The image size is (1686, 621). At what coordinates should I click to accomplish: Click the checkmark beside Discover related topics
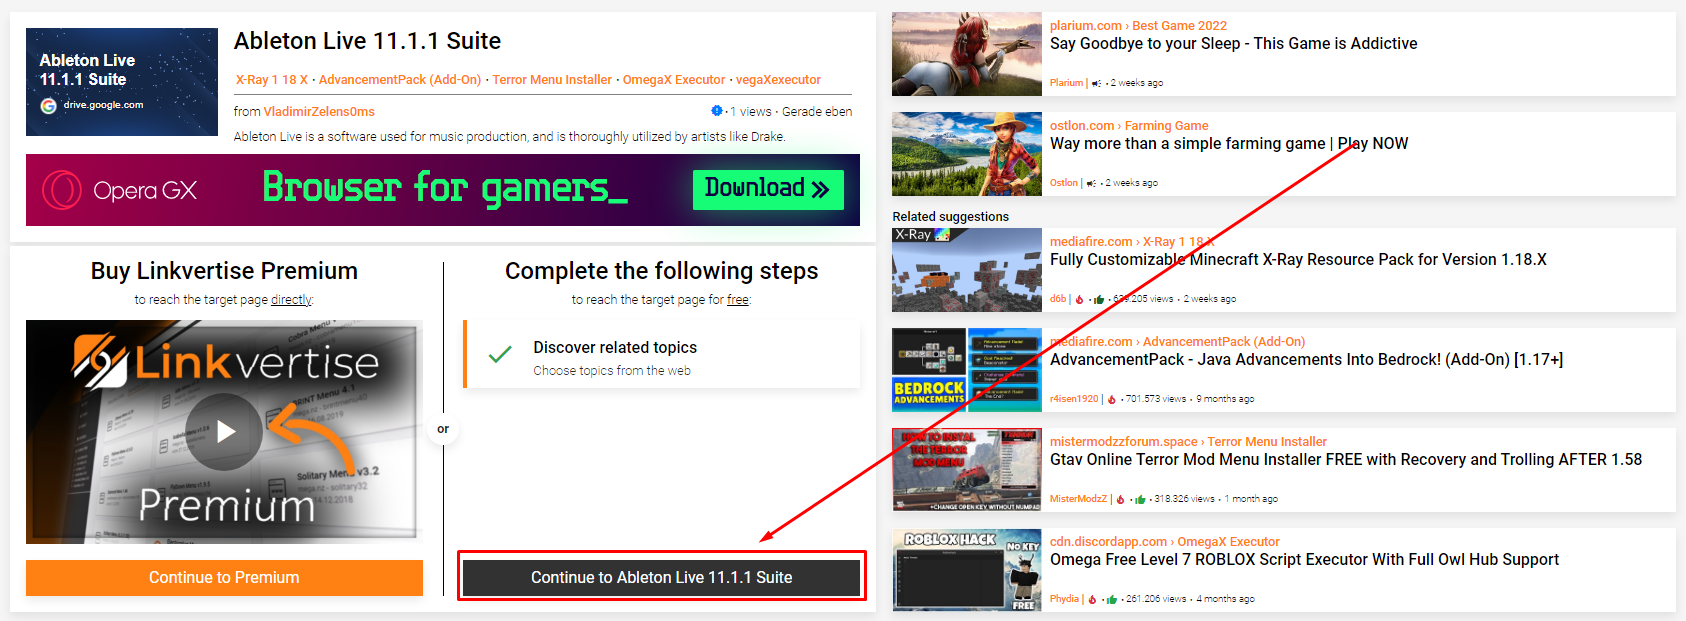(x=500, y=354)
